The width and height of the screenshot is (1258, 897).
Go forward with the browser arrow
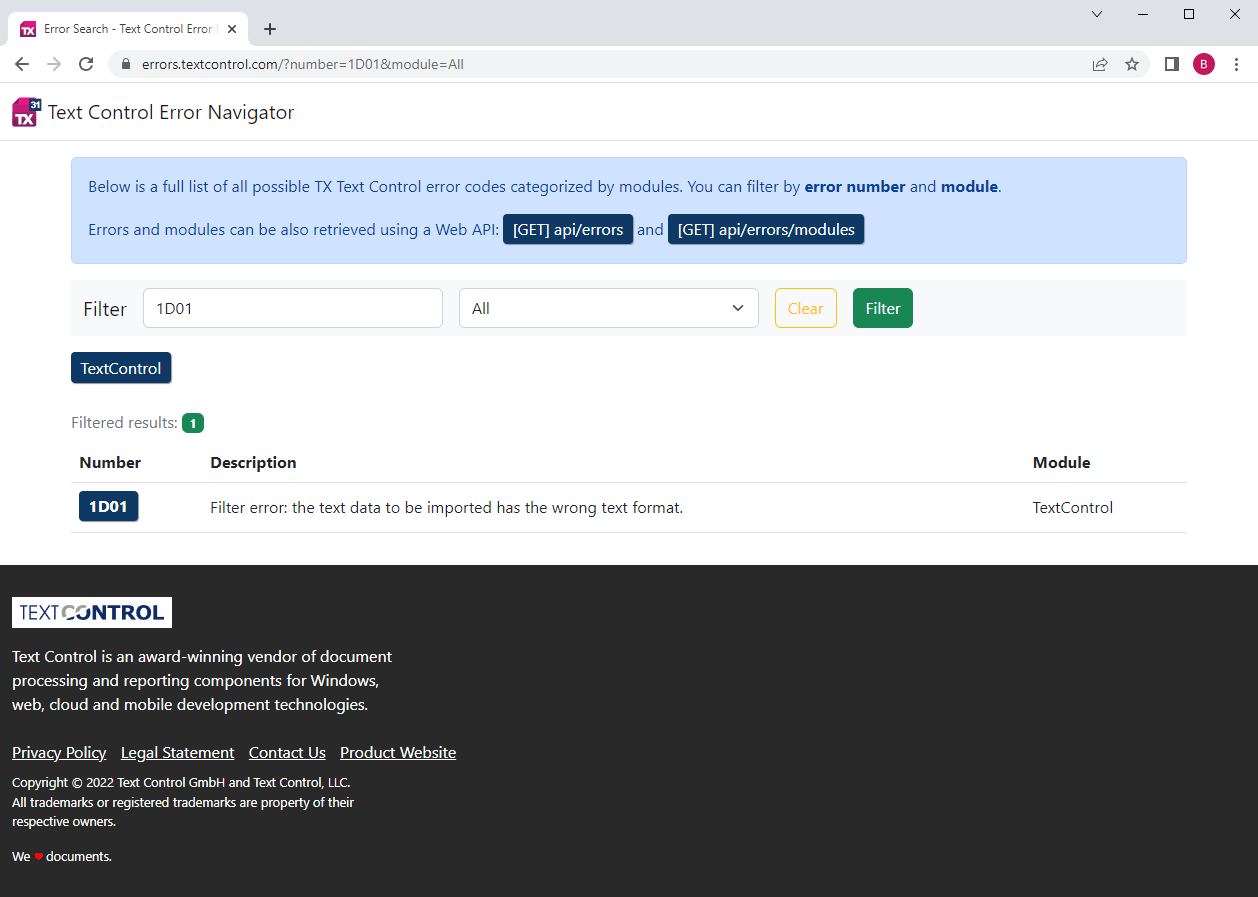(x=54, y=64)
